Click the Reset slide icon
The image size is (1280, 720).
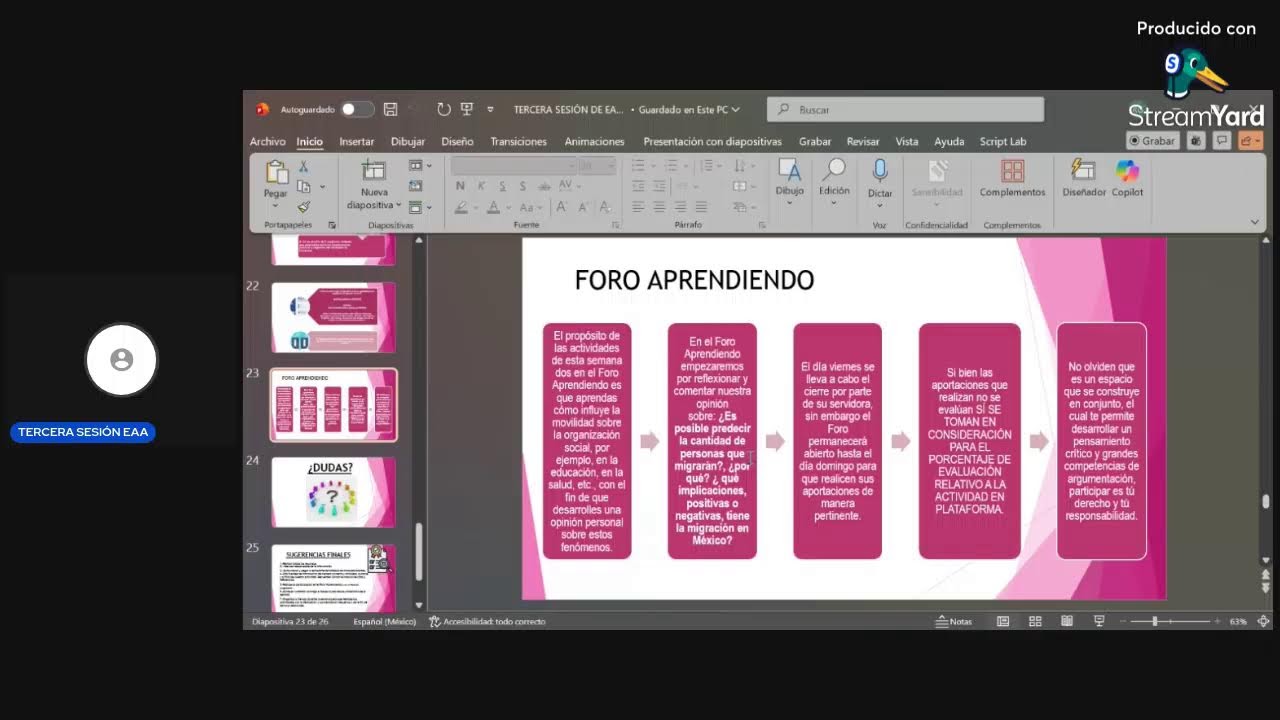(x=416, y=187)
